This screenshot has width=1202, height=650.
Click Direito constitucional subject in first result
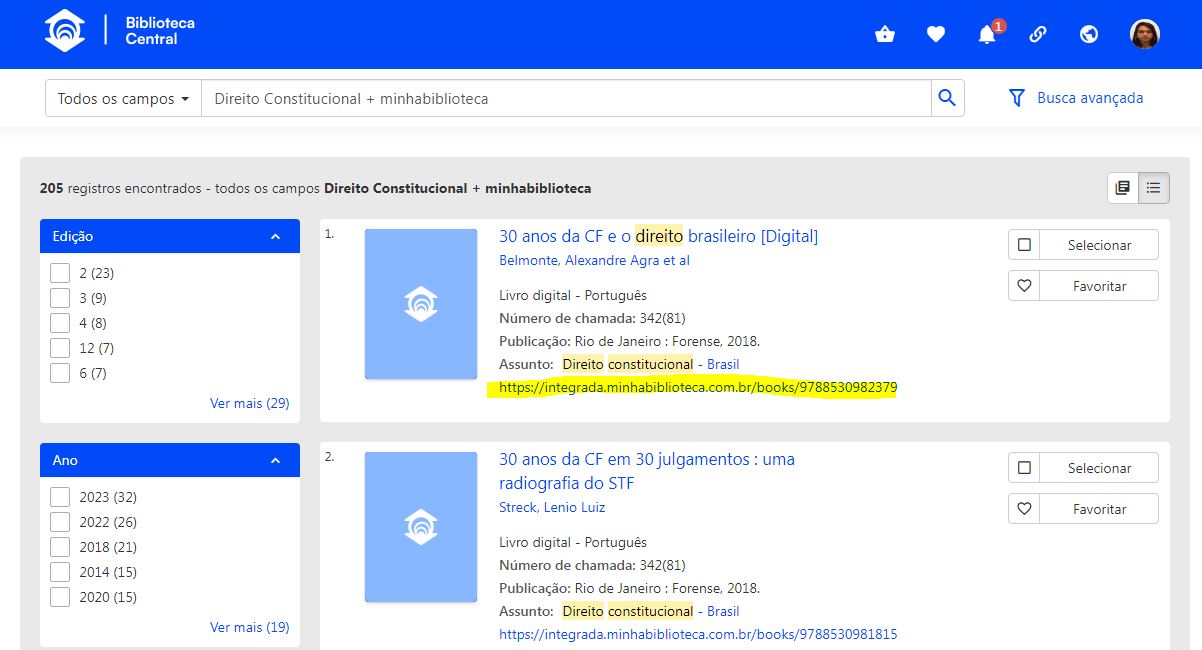coord(627,364)
